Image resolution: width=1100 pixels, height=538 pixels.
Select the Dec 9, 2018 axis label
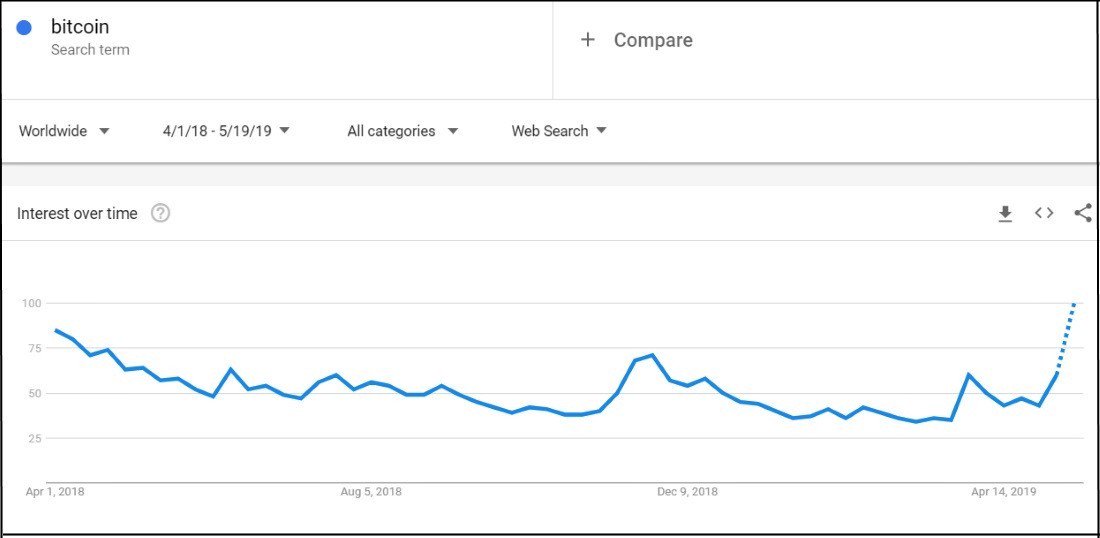pyautogui.click(x=687, y=492)
